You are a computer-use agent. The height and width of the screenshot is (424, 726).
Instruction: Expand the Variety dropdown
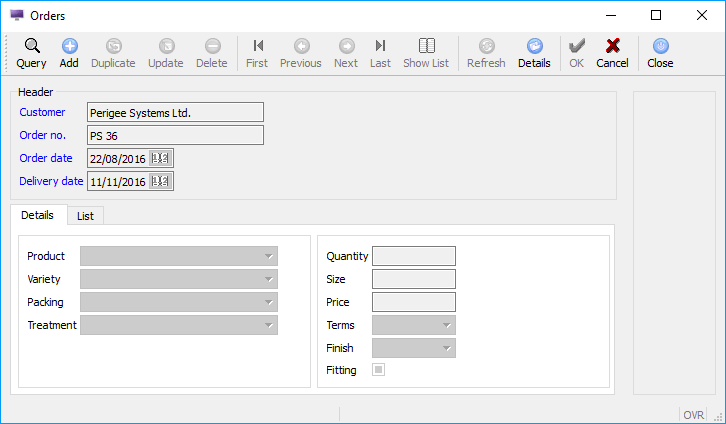[268, 279]
